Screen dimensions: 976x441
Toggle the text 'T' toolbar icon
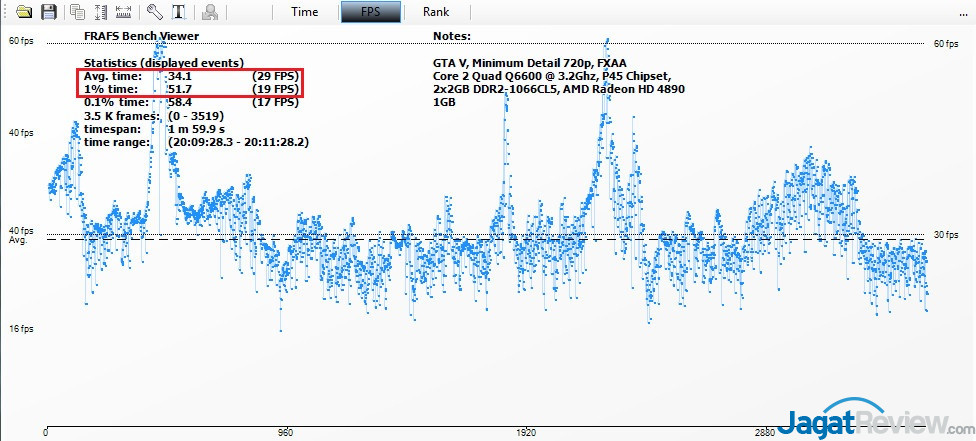[x=179, y=13]
